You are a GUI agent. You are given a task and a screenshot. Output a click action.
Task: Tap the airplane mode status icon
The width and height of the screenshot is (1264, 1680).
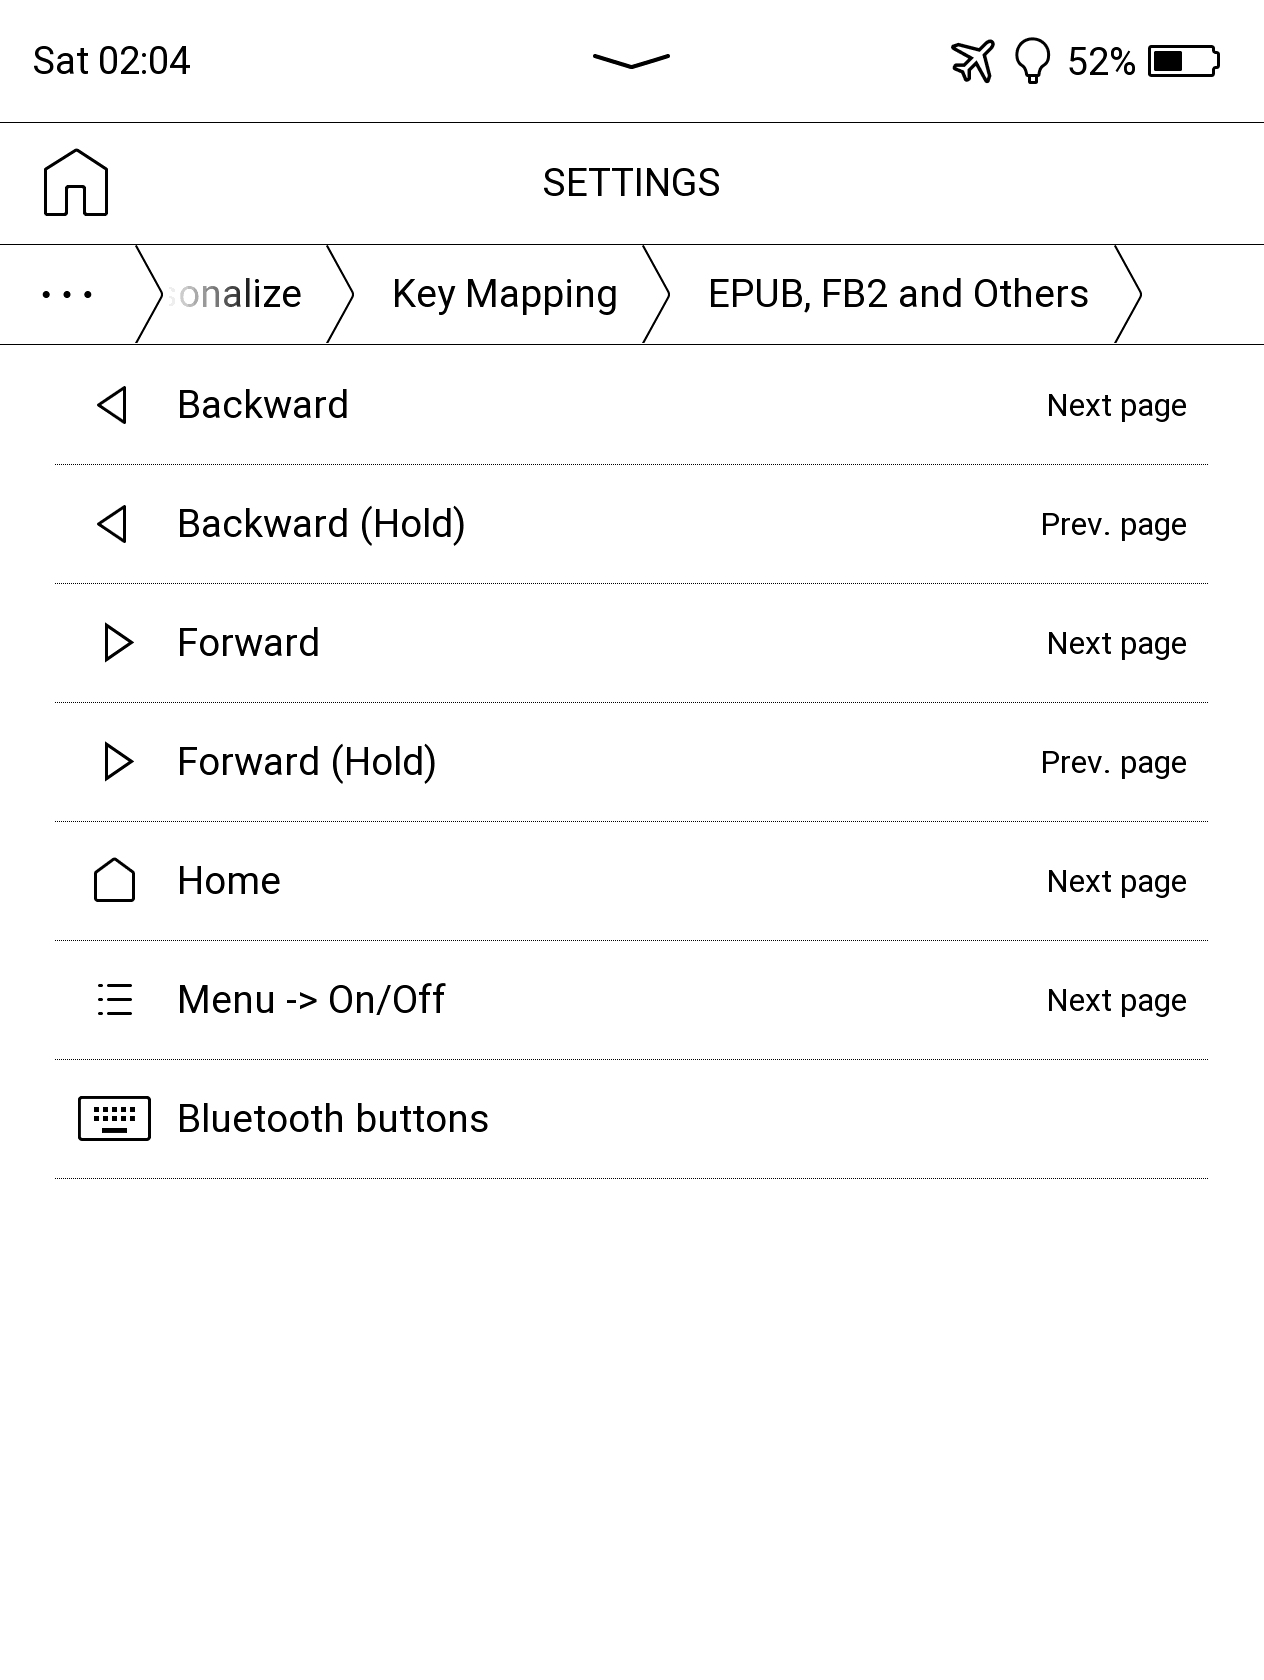click(x=972, y=61)
